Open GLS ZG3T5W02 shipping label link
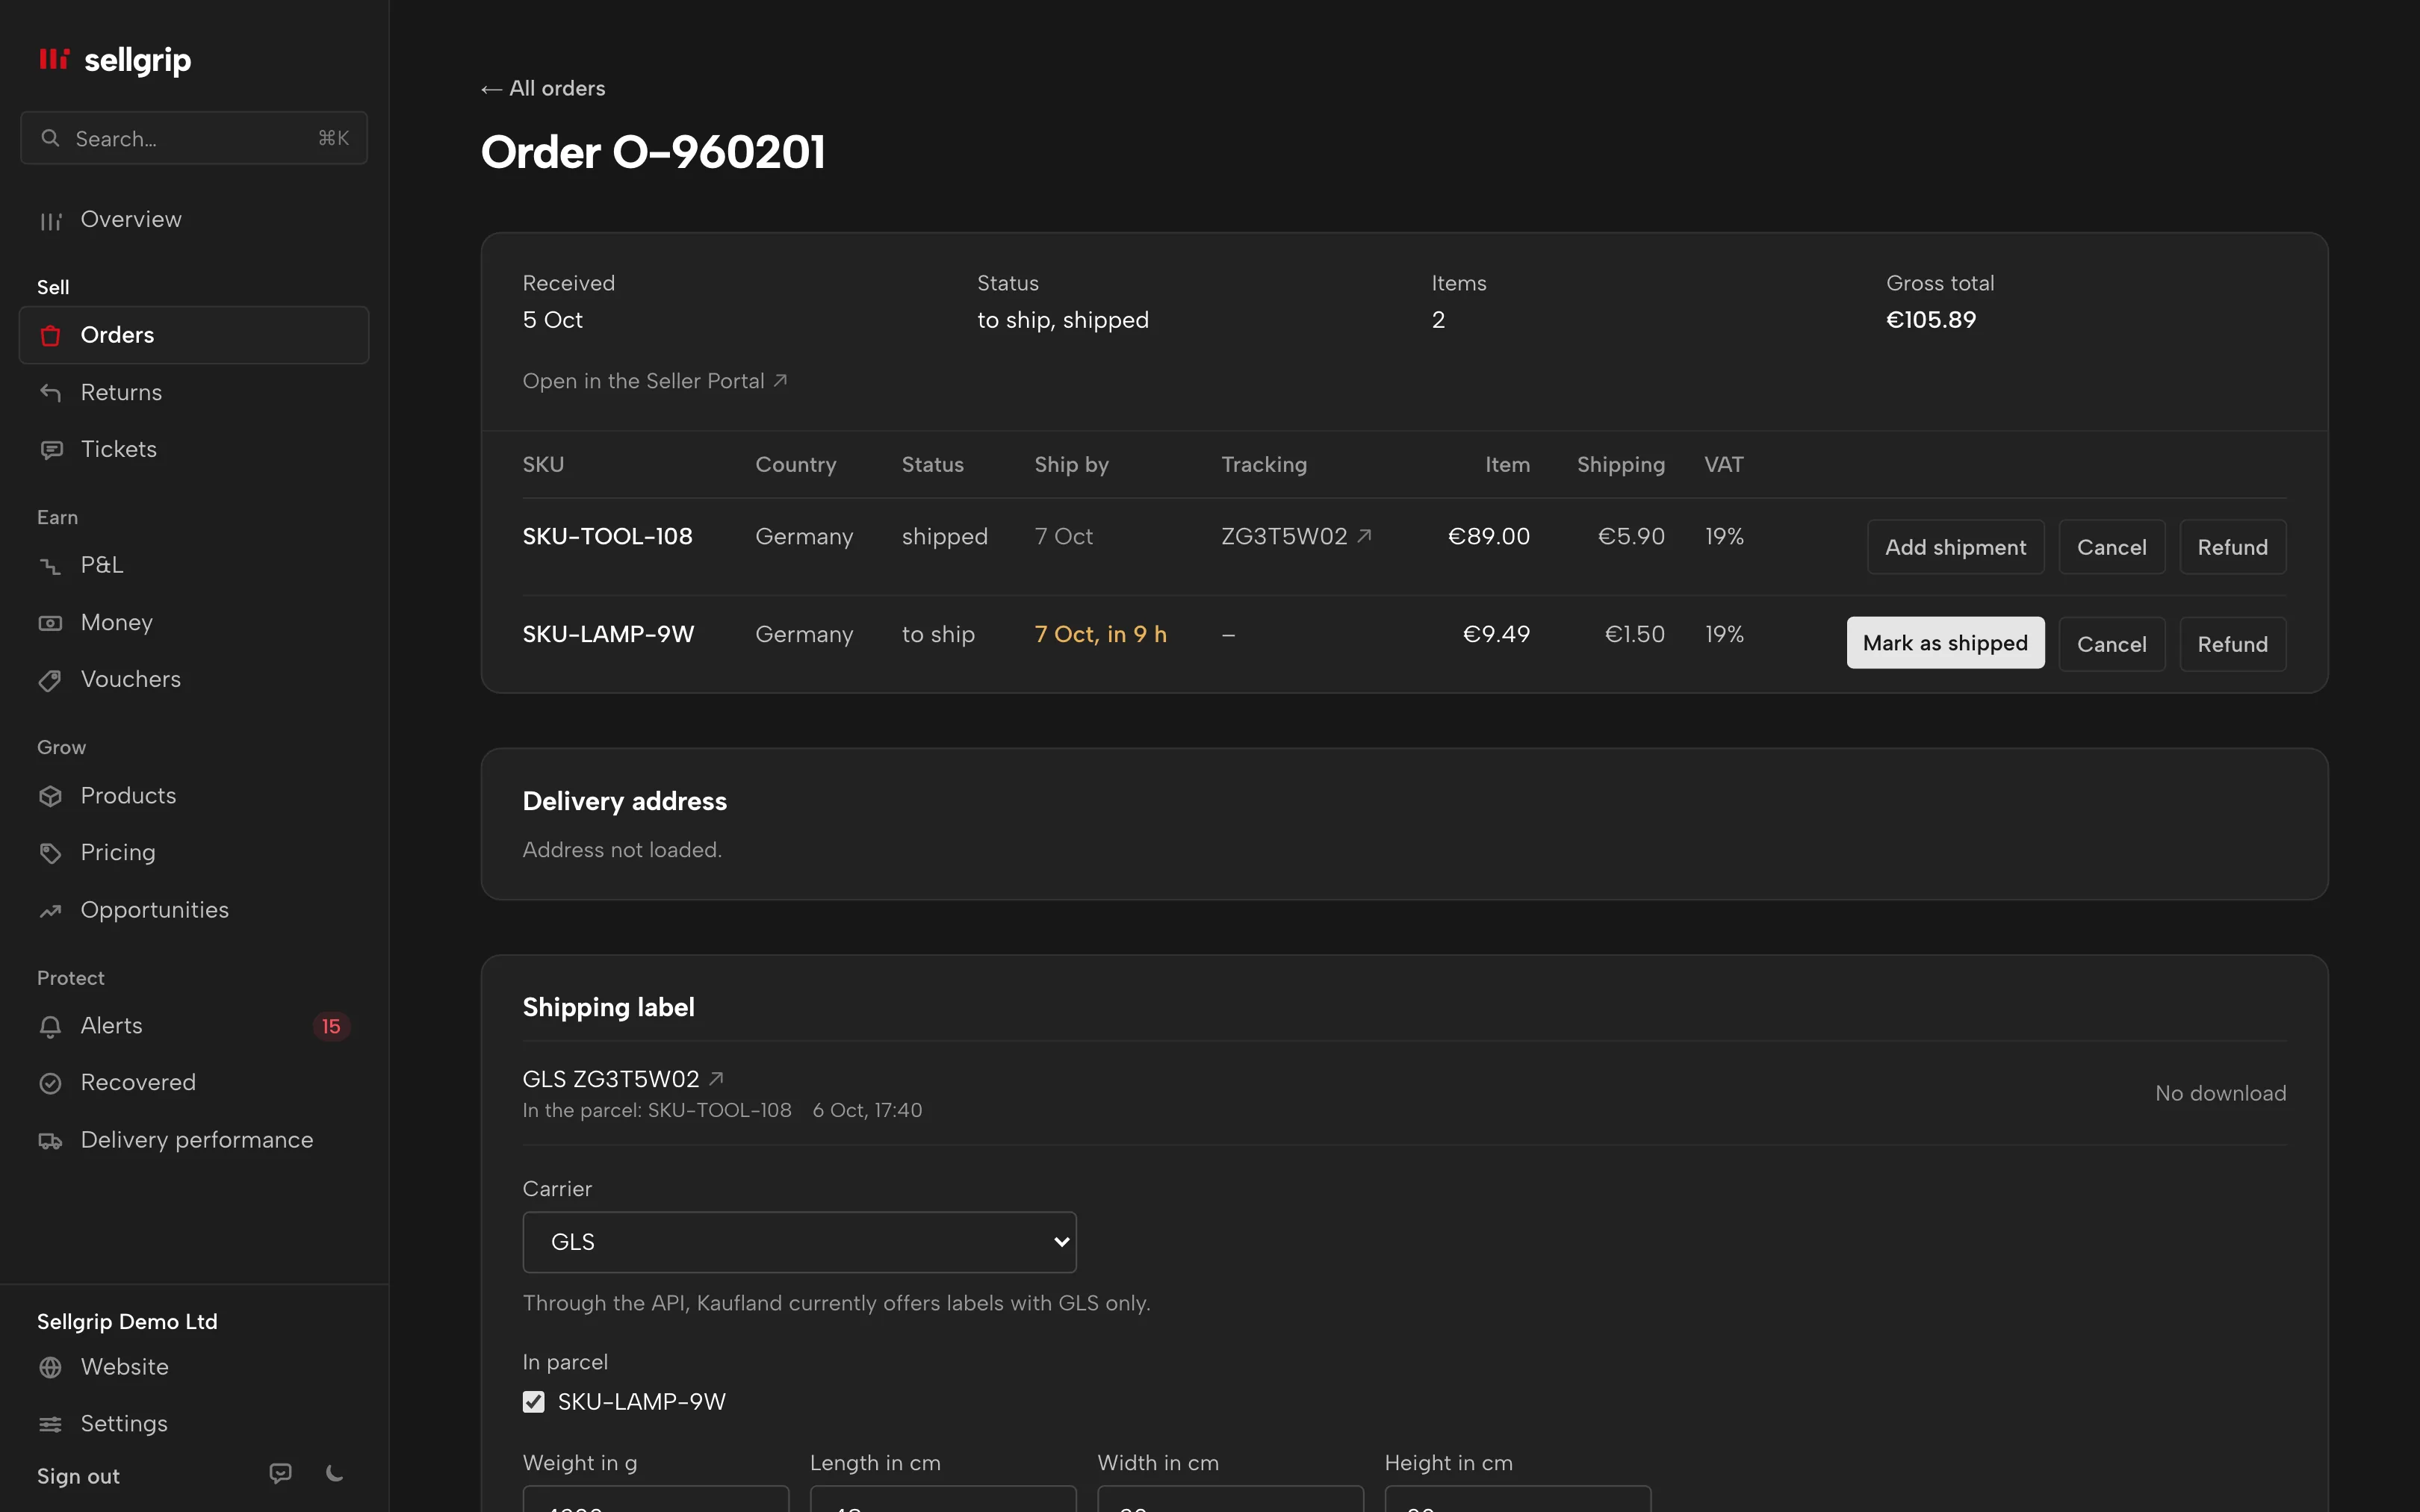The width and height of the screenshot is (2420, 1512). (623, 1079)
